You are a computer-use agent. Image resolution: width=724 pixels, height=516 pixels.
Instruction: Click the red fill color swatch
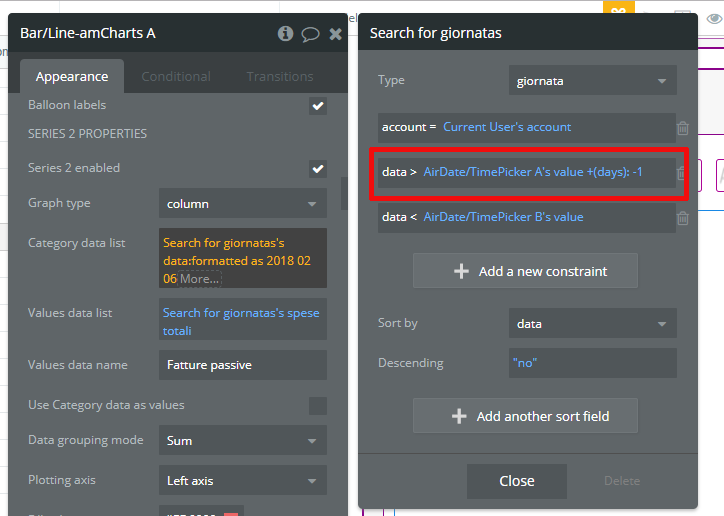click(x=230, y=512)
